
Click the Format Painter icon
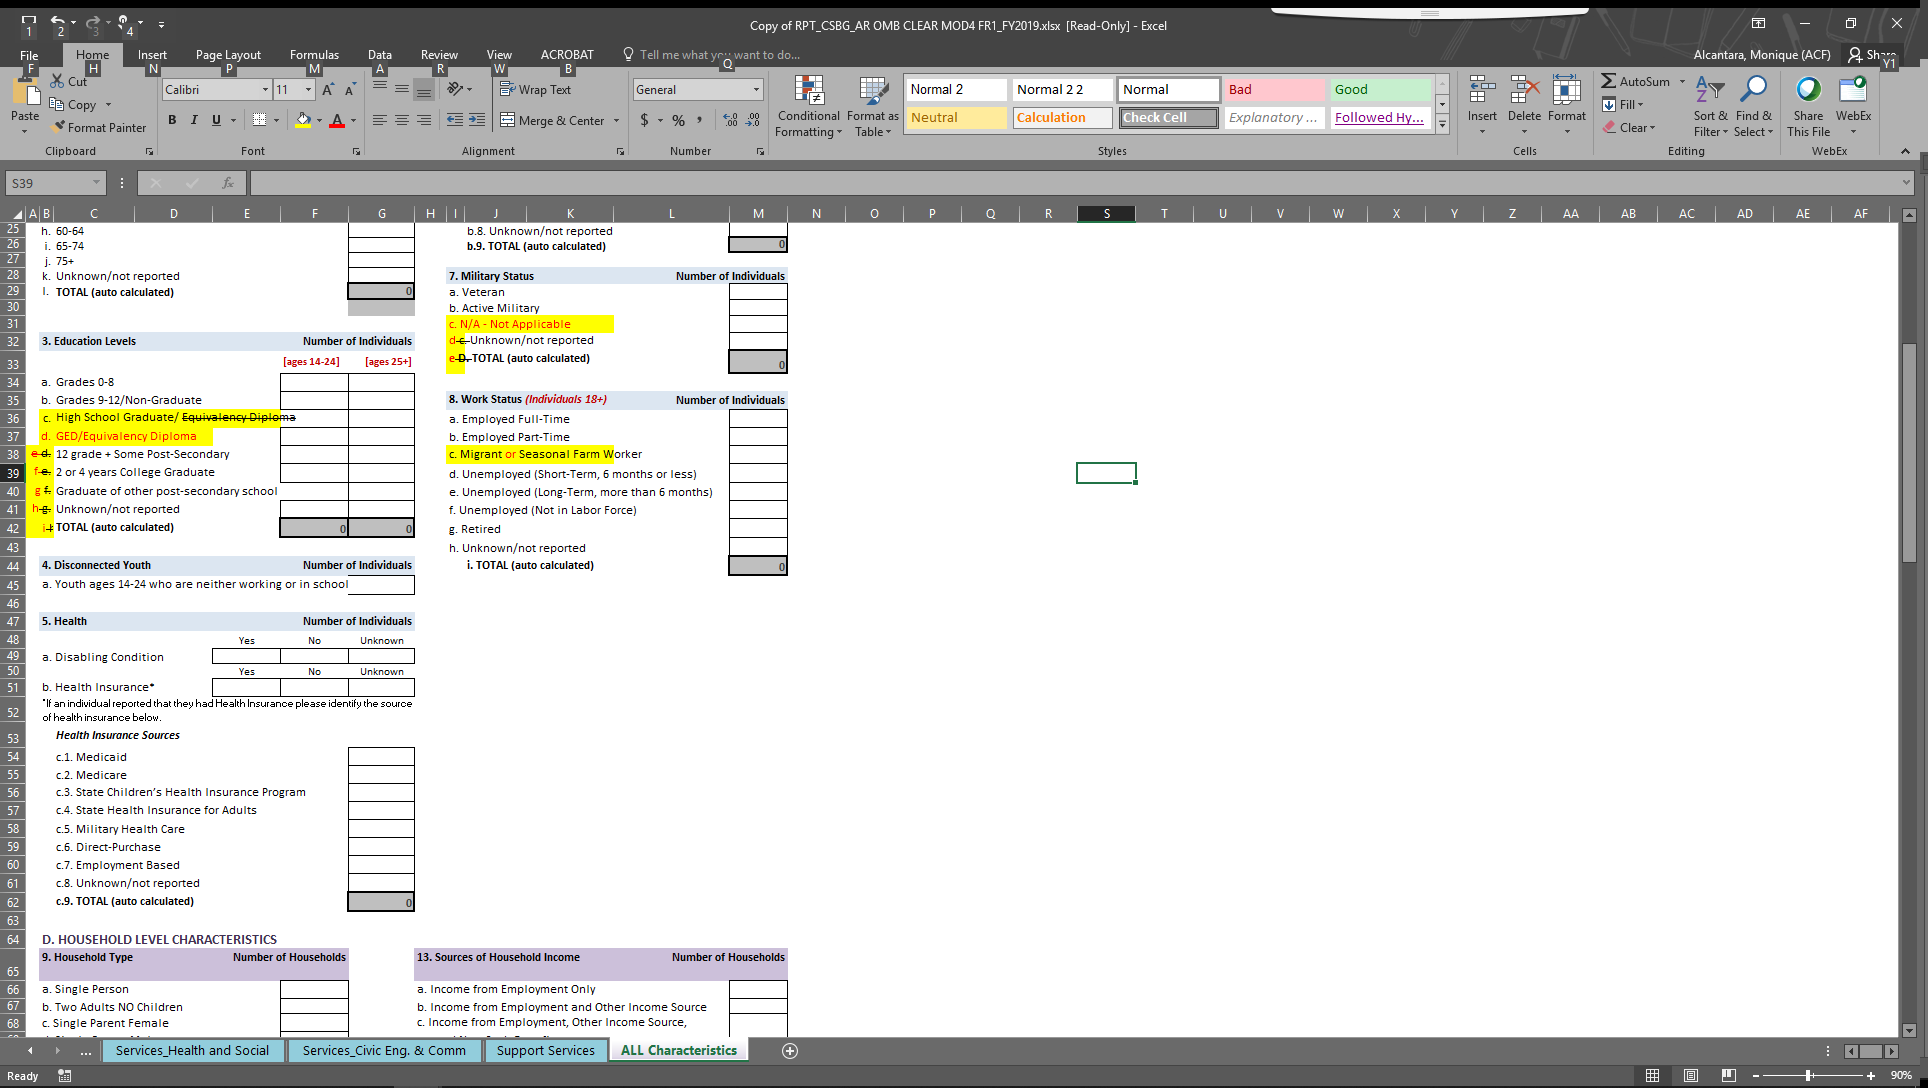coord(60,128)
